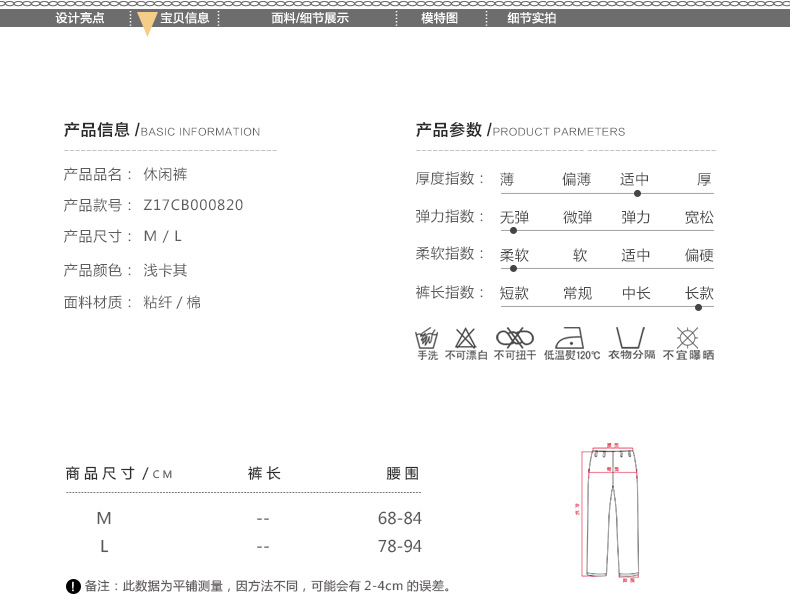Image resolution: width=790 pixels, height=611 pixels.
Task: Go to the 面料/细节展示 tab
Action: (310, 18)
